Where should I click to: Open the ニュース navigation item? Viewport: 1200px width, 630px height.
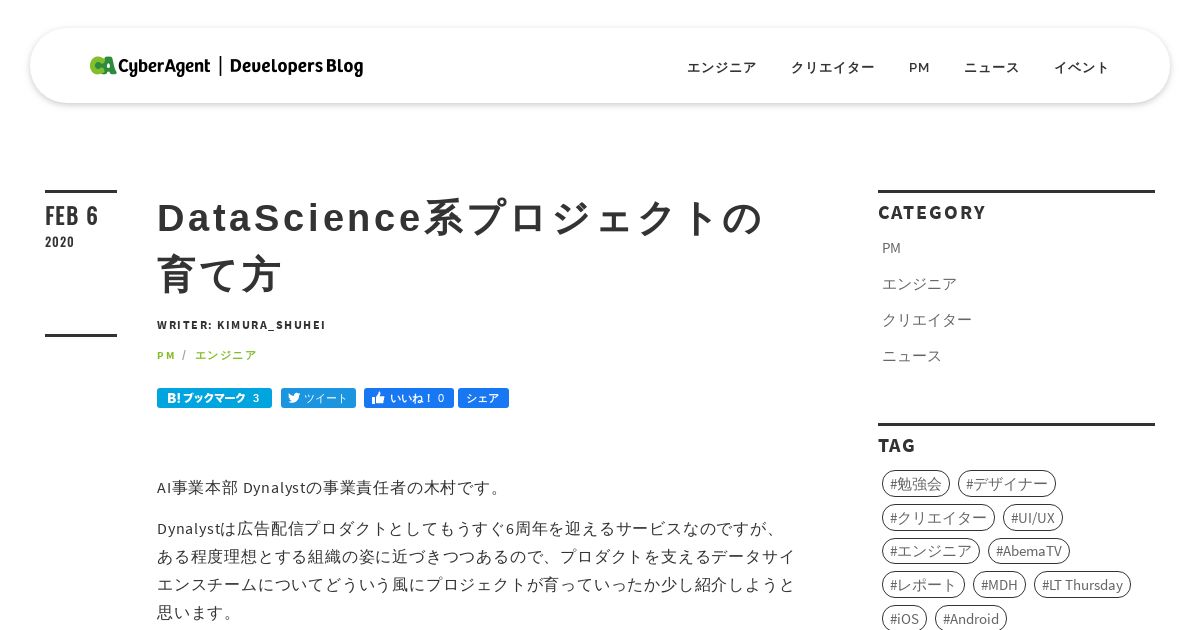(x=991, y=67)
